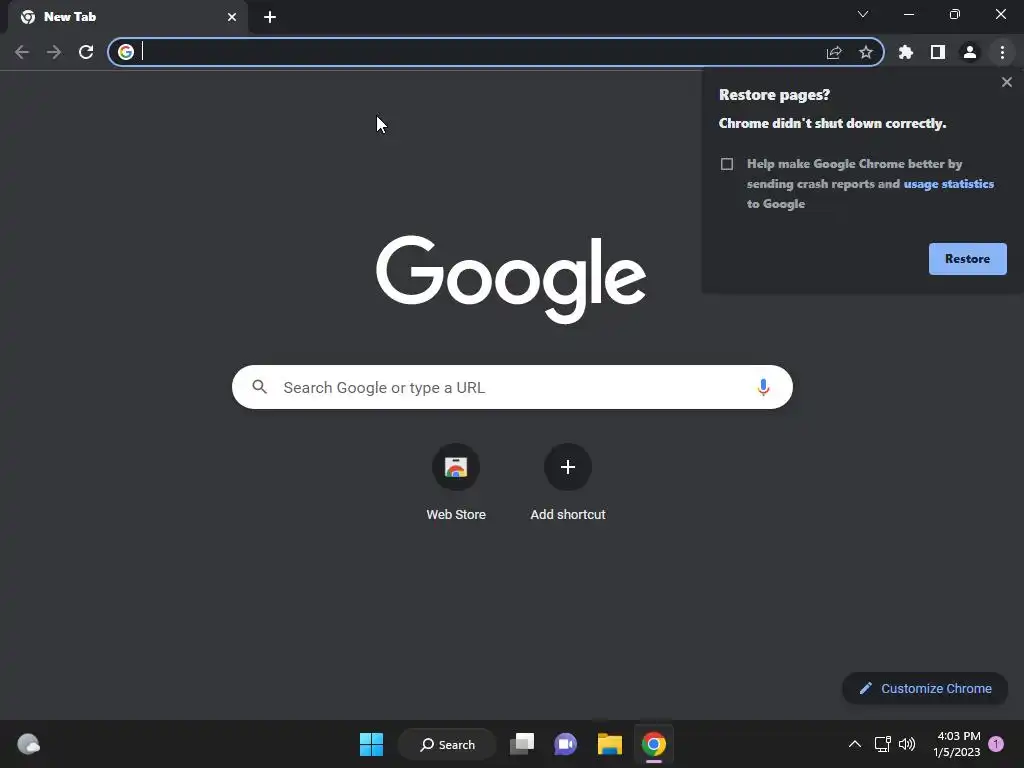Click the volume speaker icon

tap(907, 744)
